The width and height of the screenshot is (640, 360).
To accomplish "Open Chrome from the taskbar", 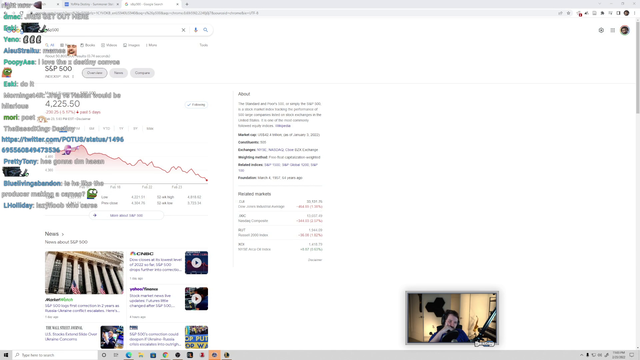I will click(165, 355).
